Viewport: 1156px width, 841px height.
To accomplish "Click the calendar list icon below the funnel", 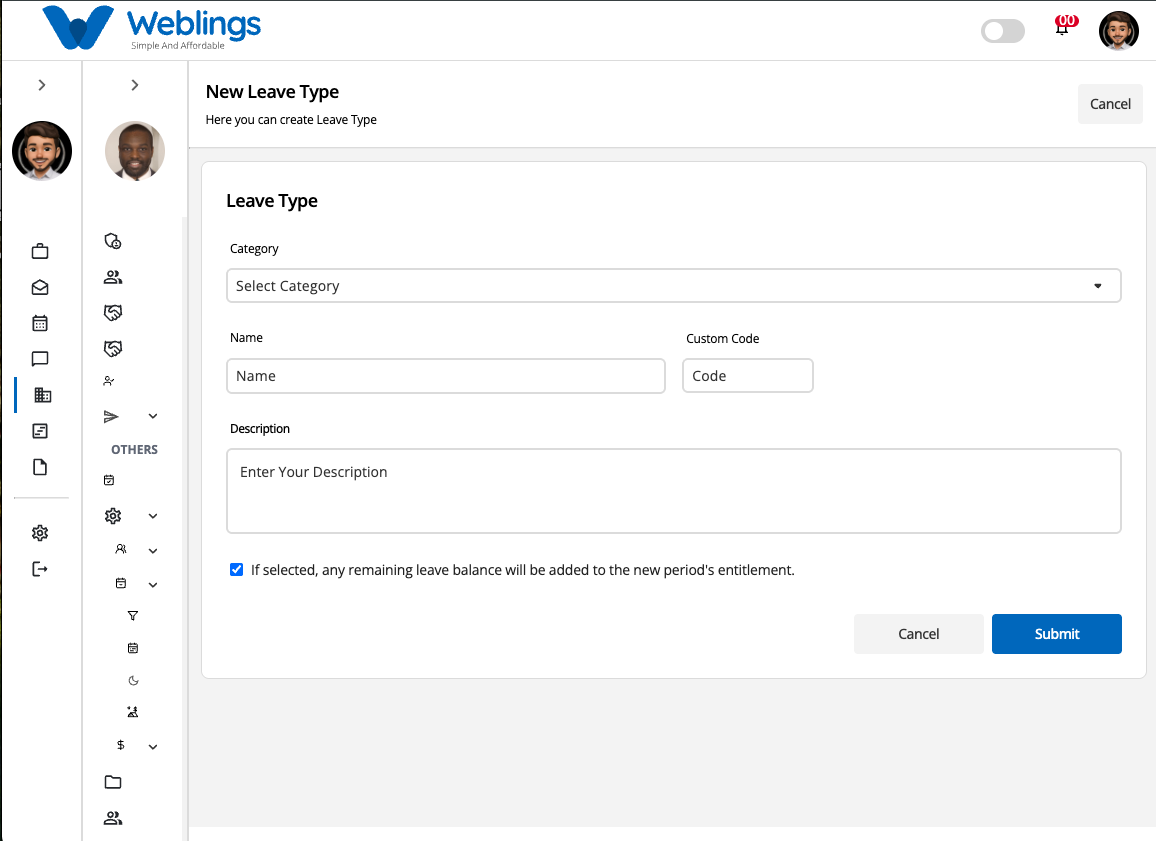I will (x=133, y=648).
